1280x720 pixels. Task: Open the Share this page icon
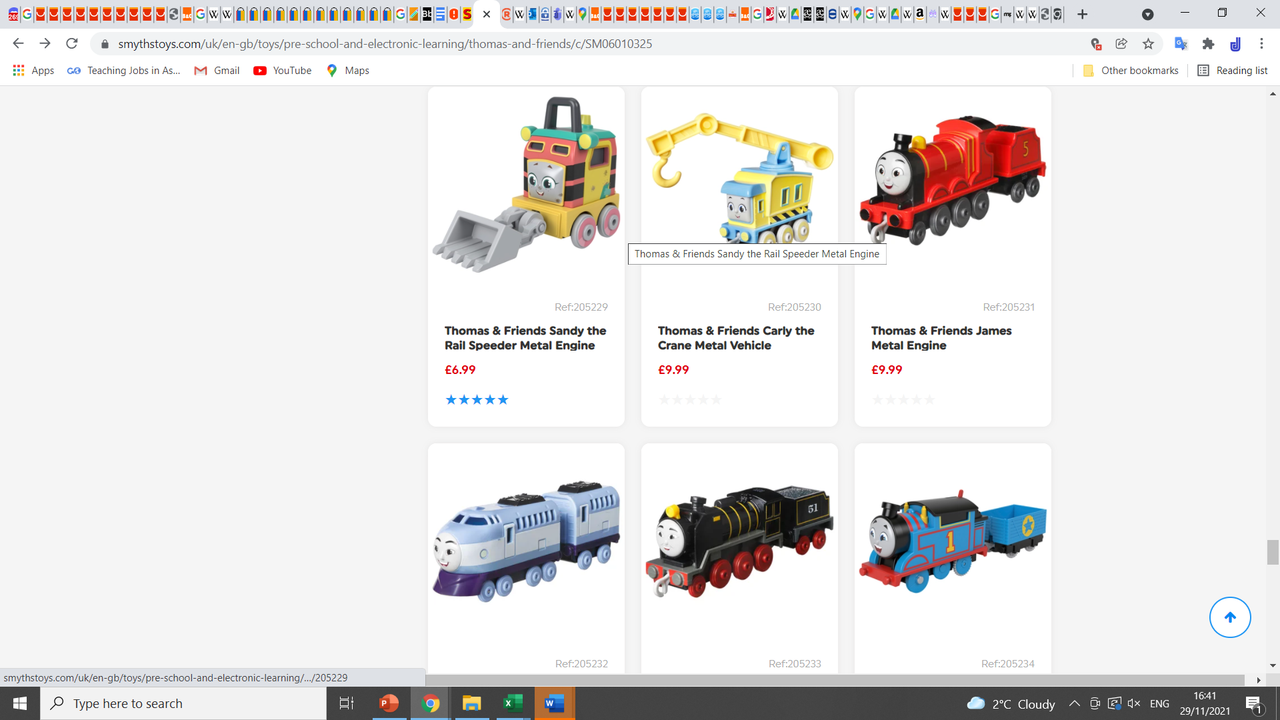click(x=1121, y=44)
